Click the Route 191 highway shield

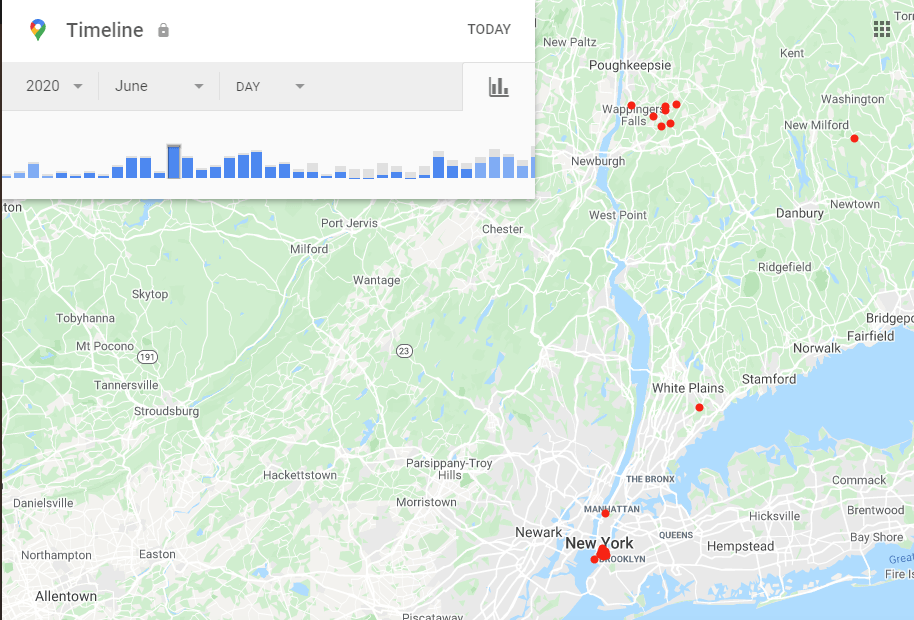click(148, 357)
